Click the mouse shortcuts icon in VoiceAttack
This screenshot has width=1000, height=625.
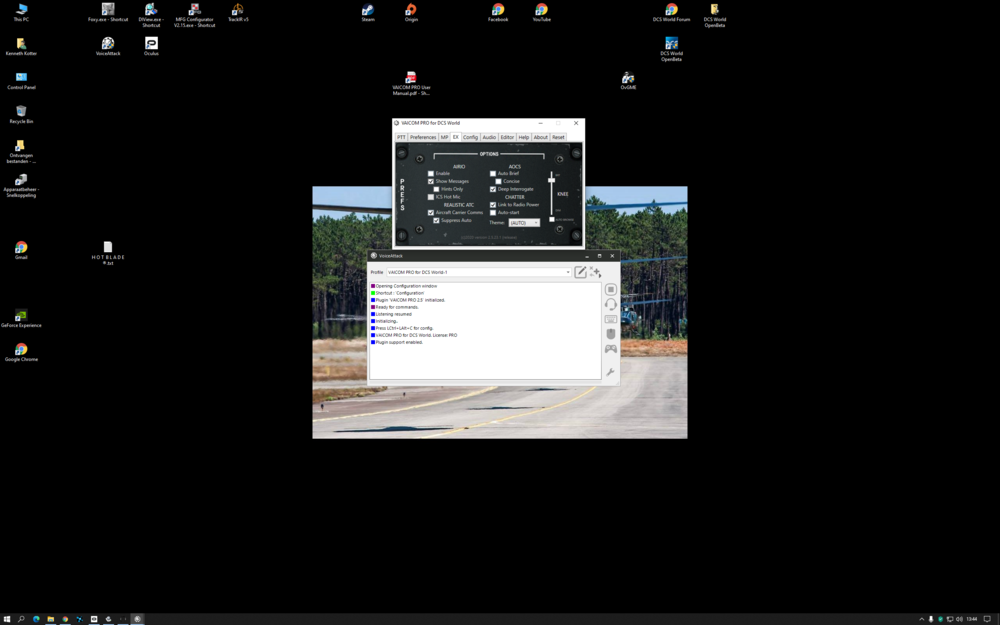click(611, 334)
